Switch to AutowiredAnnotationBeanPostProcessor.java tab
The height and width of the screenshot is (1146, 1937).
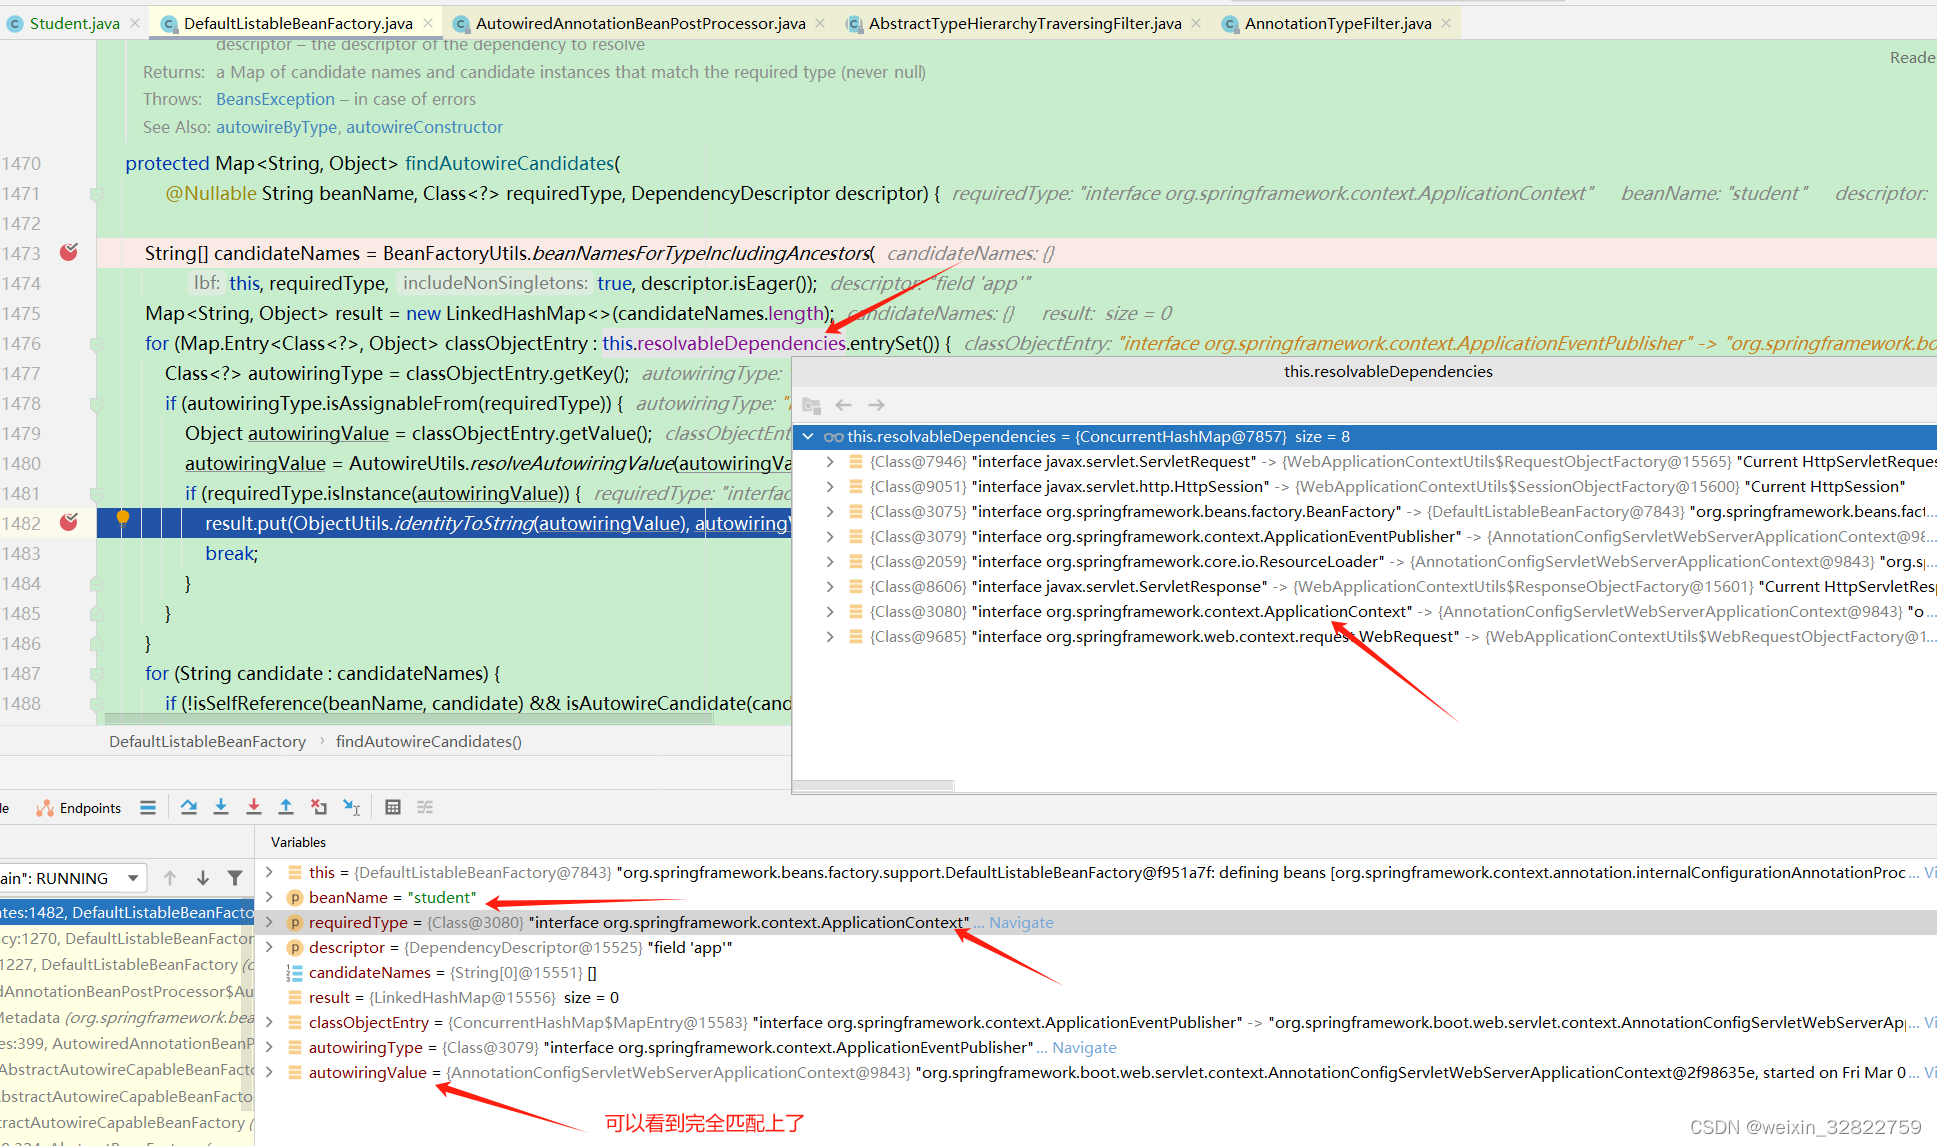pos(640,23)
